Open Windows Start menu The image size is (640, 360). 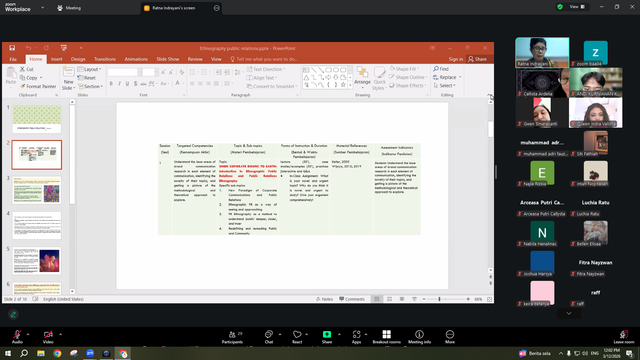[x=8, y=353]
